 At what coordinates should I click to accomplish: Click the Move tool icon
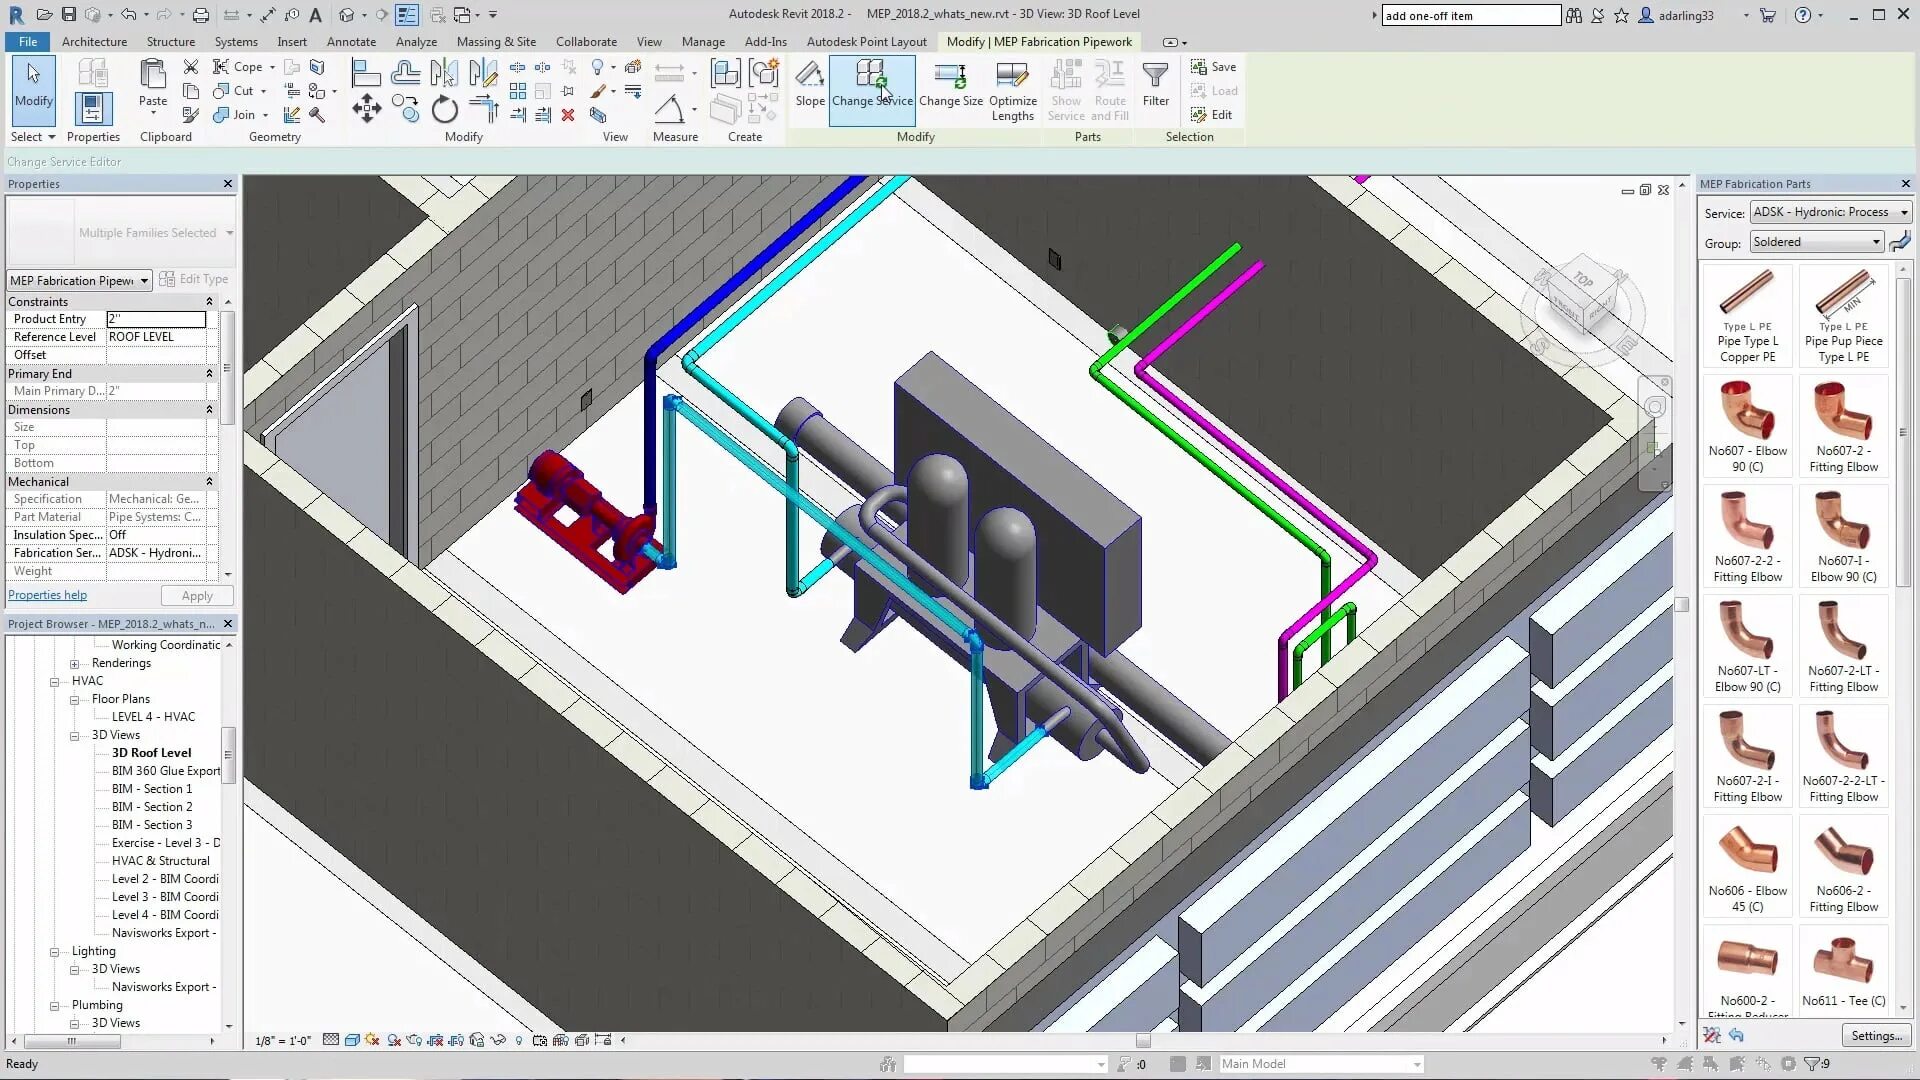(366, 110)
